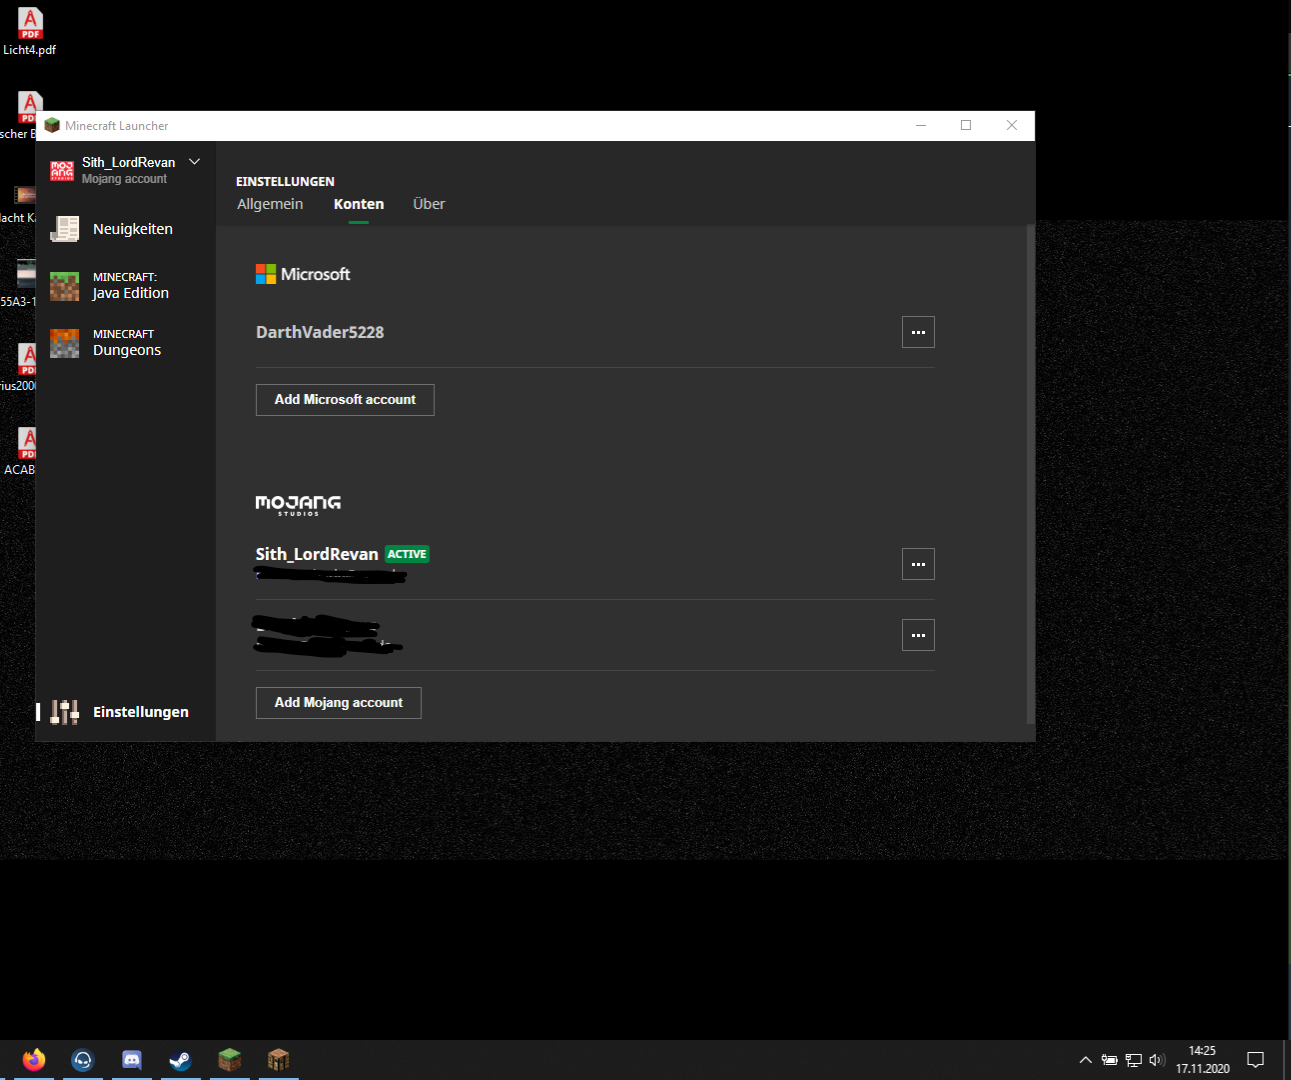Open the options menu for DarthVader5228
1291x1080 pixels.
[x=918, y=332]
